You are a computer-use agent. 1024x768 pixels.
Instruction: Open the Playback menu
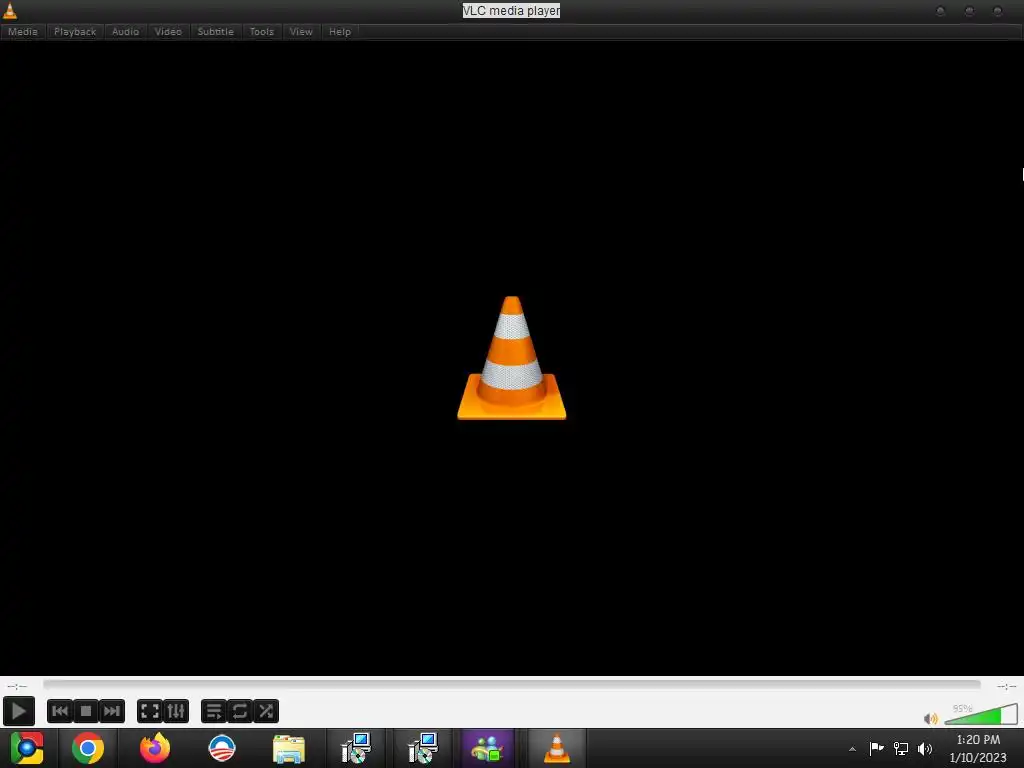click(x=74, y=31)
